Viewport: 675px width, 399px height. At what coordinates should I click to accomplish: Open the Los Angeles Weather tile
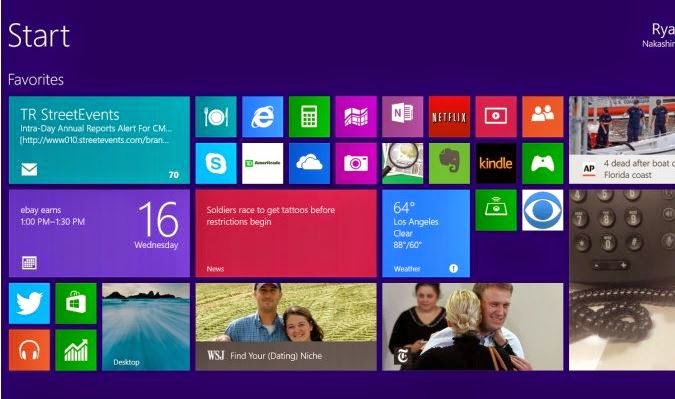click(x=426, y=233)
